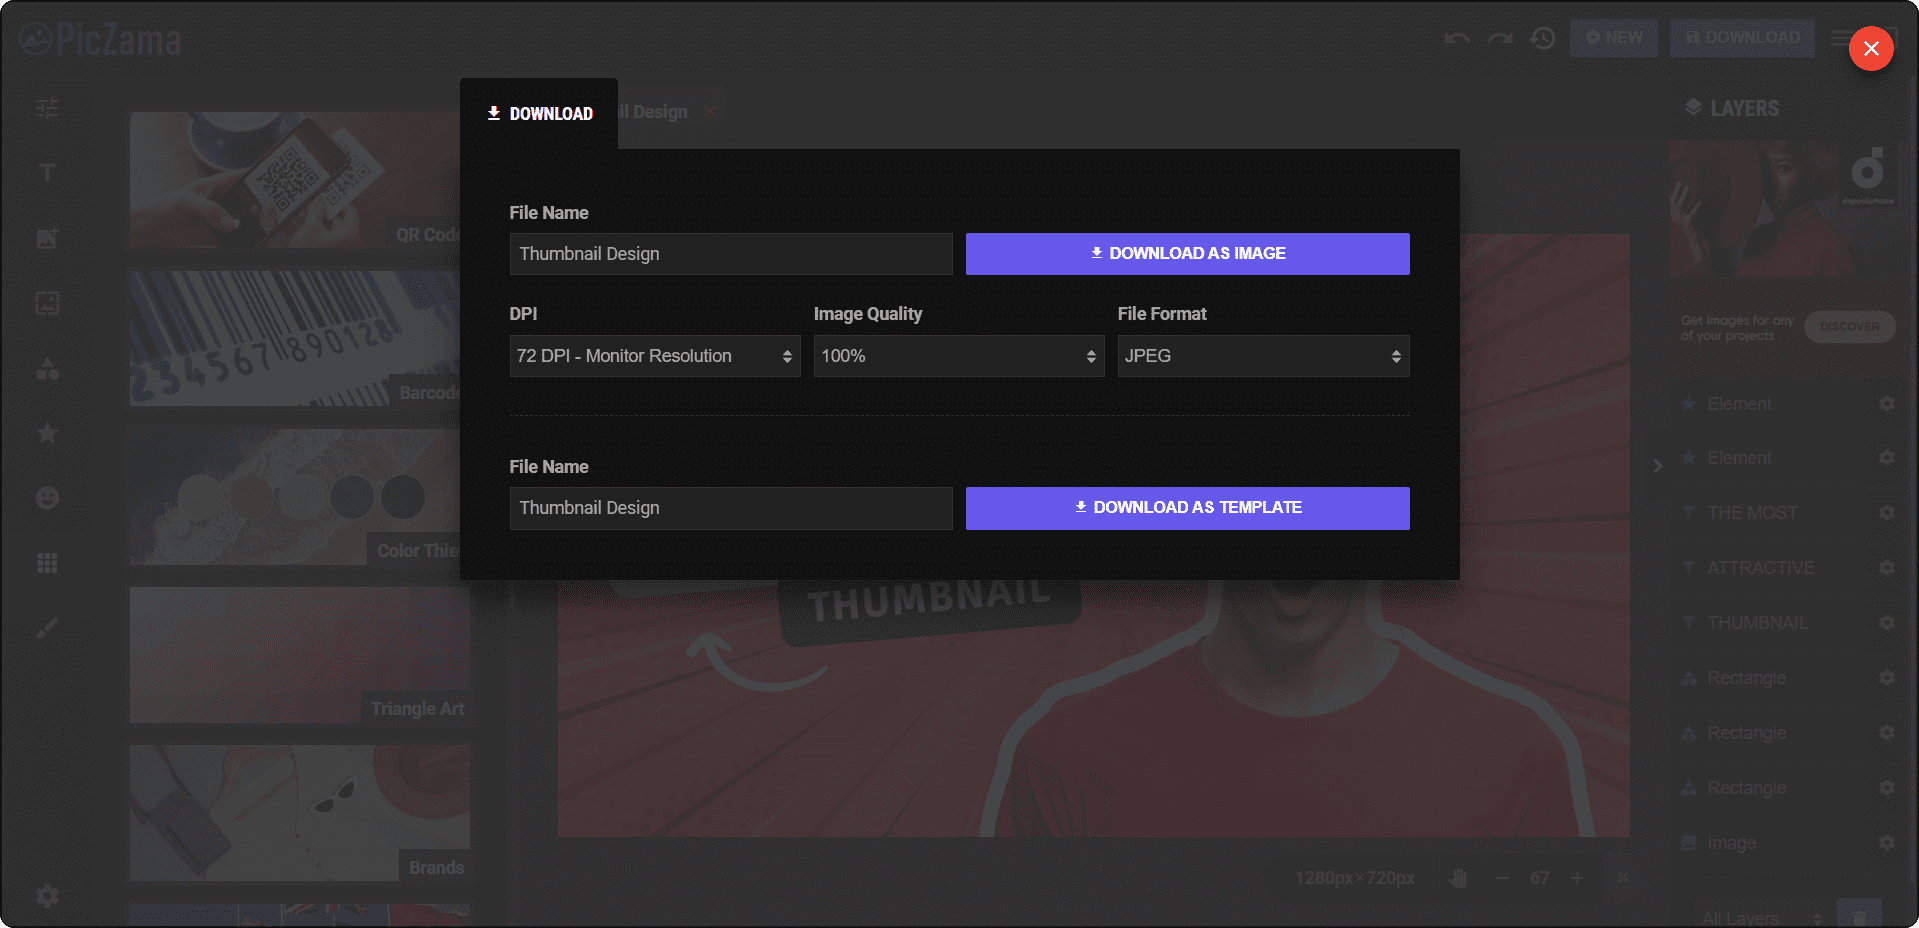Viewport: 1919px width, 928px height.
Task: Close the download dialog with red X
Action: [1871, 49]
